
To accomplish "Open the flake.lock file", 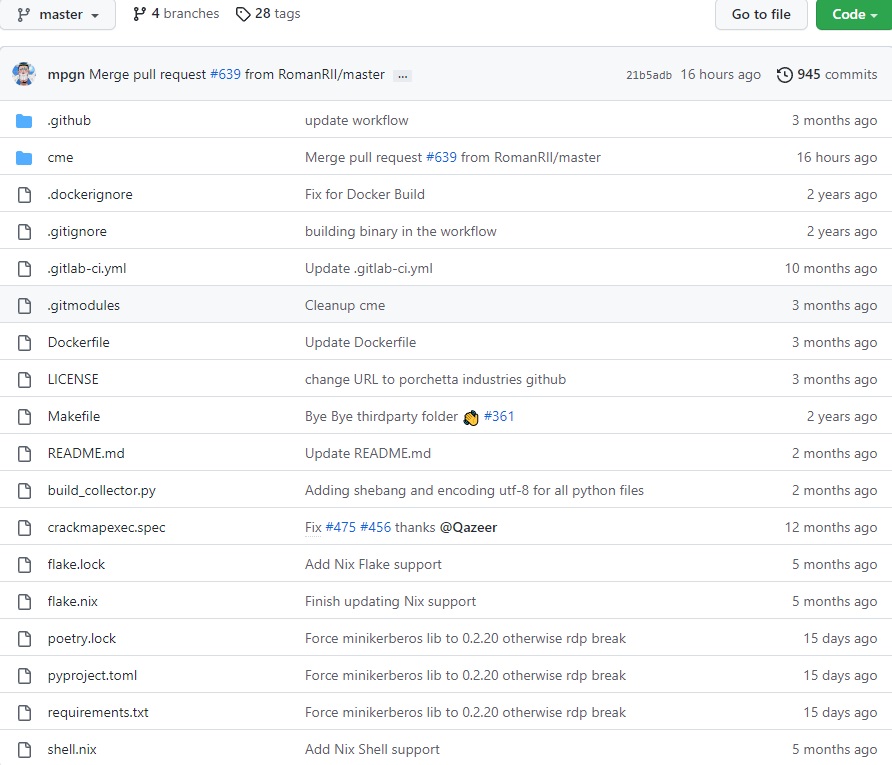I will click(x=76, y=564).
